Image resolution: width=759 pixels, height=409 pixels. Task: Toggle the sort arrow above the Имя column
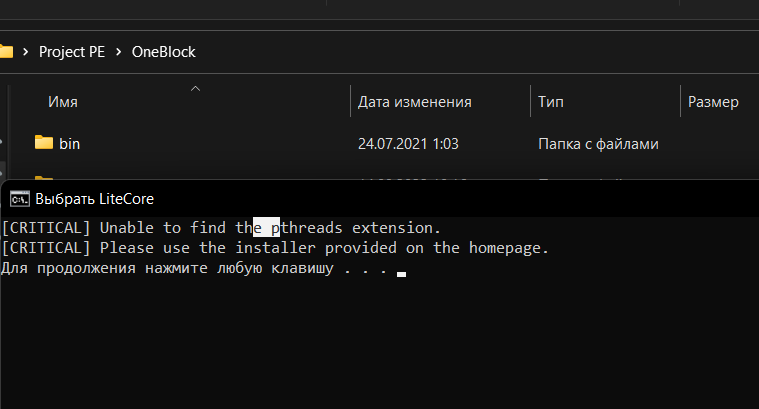coord(196,89)
